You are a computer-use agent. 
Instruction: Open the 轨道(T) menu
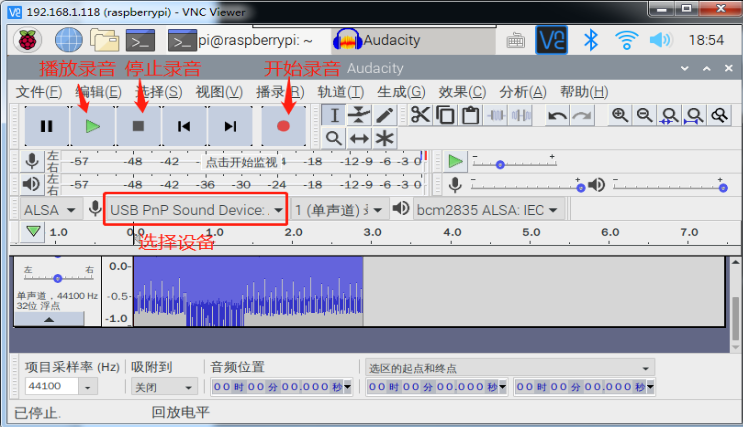[340, 92]
